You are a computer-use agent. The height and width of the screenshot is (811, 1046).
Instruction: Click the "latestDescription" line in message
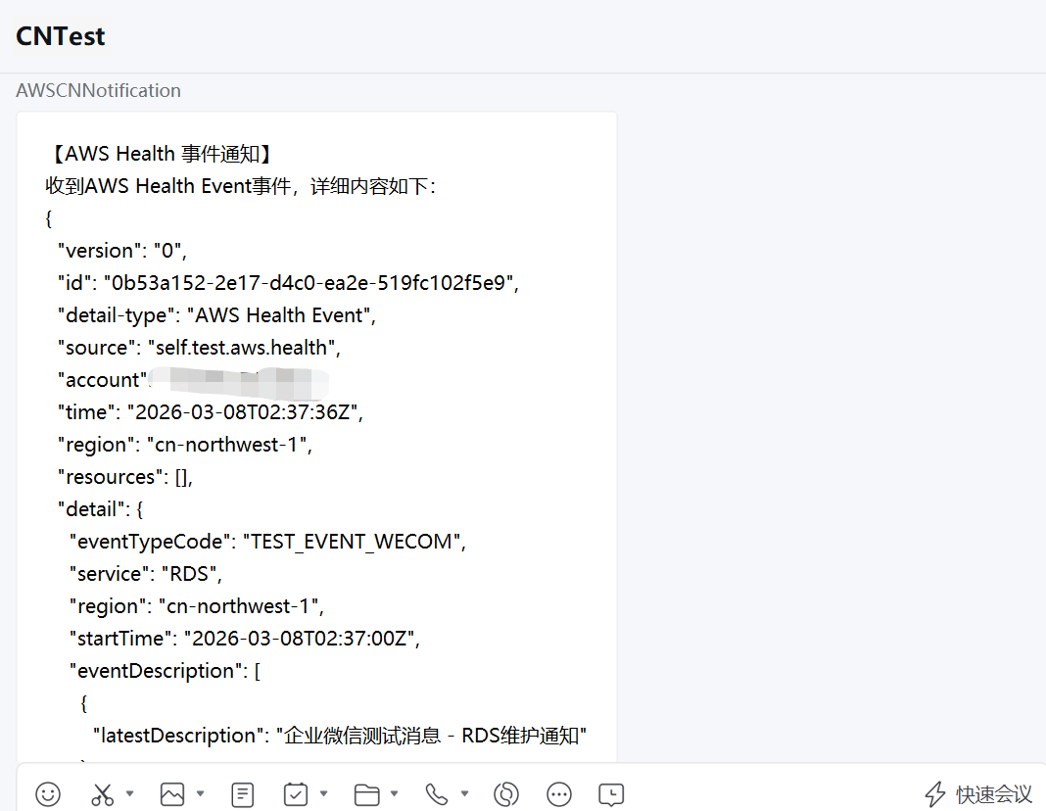340,735
